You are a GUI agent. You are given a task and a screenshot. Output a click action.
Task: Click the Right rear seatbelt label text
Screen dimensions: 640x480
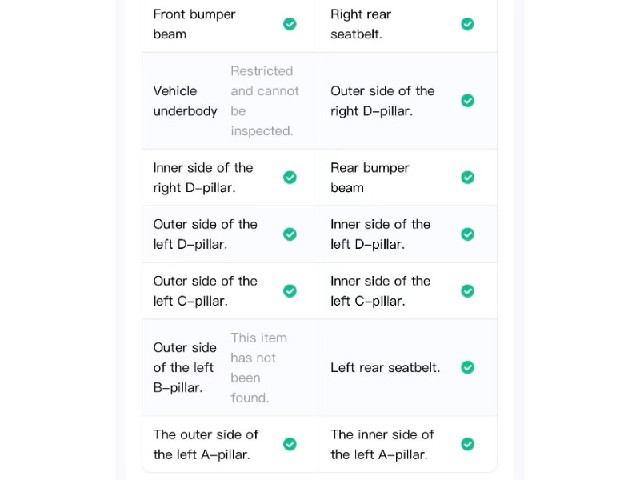(x=361, y=24)
